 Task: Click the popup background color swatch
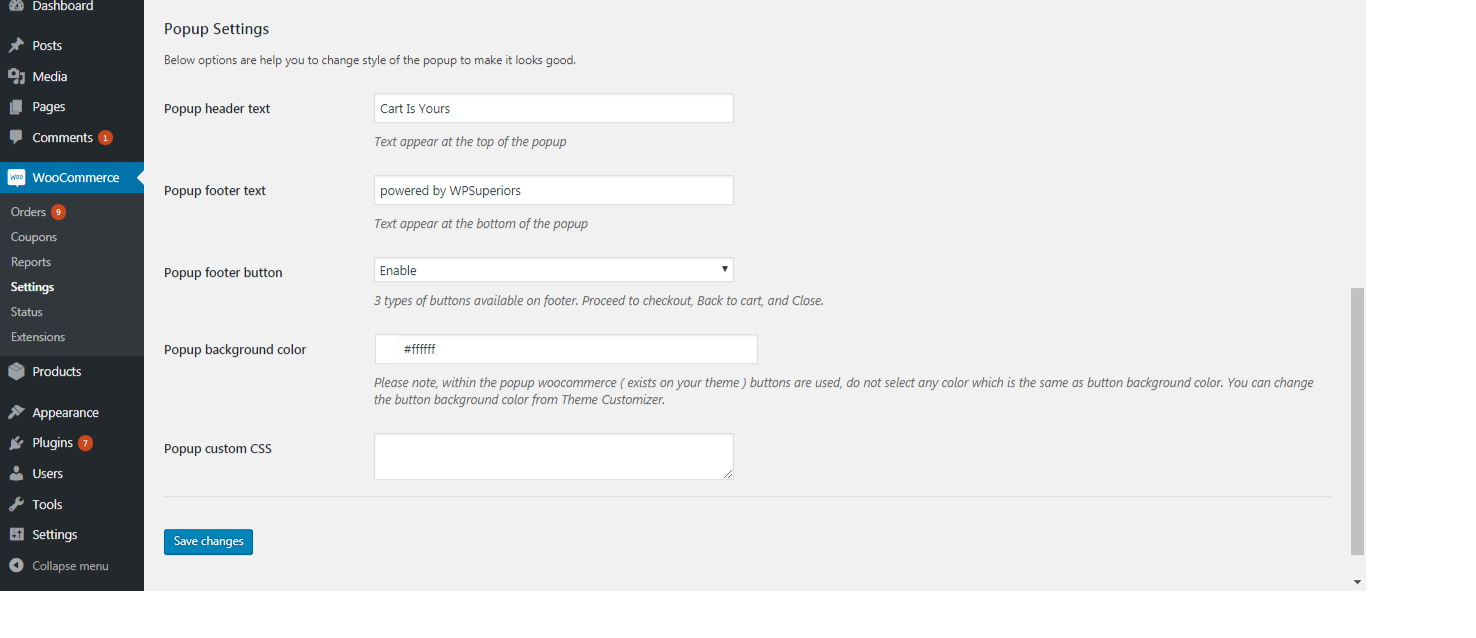point(387,349)
